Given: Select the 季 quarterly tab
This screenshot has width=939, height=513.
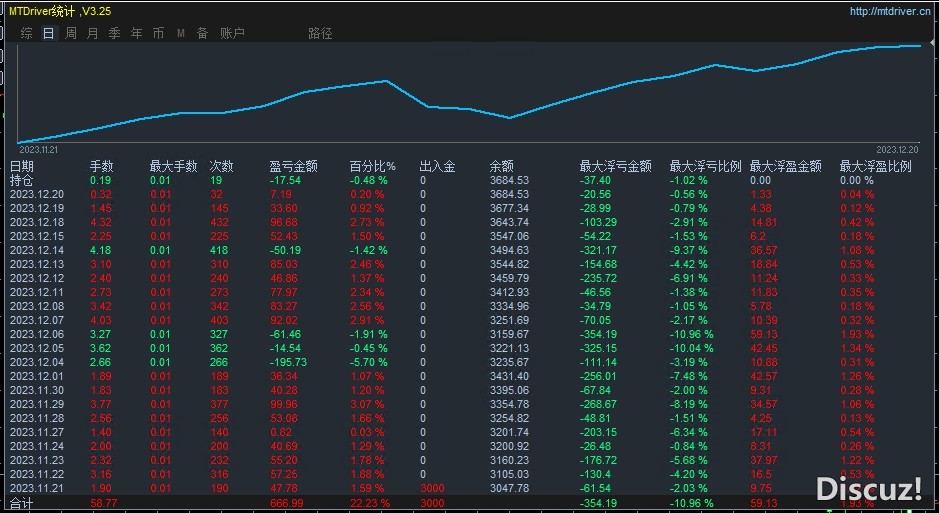Looking at the screenshot, I should click(114, 34).
